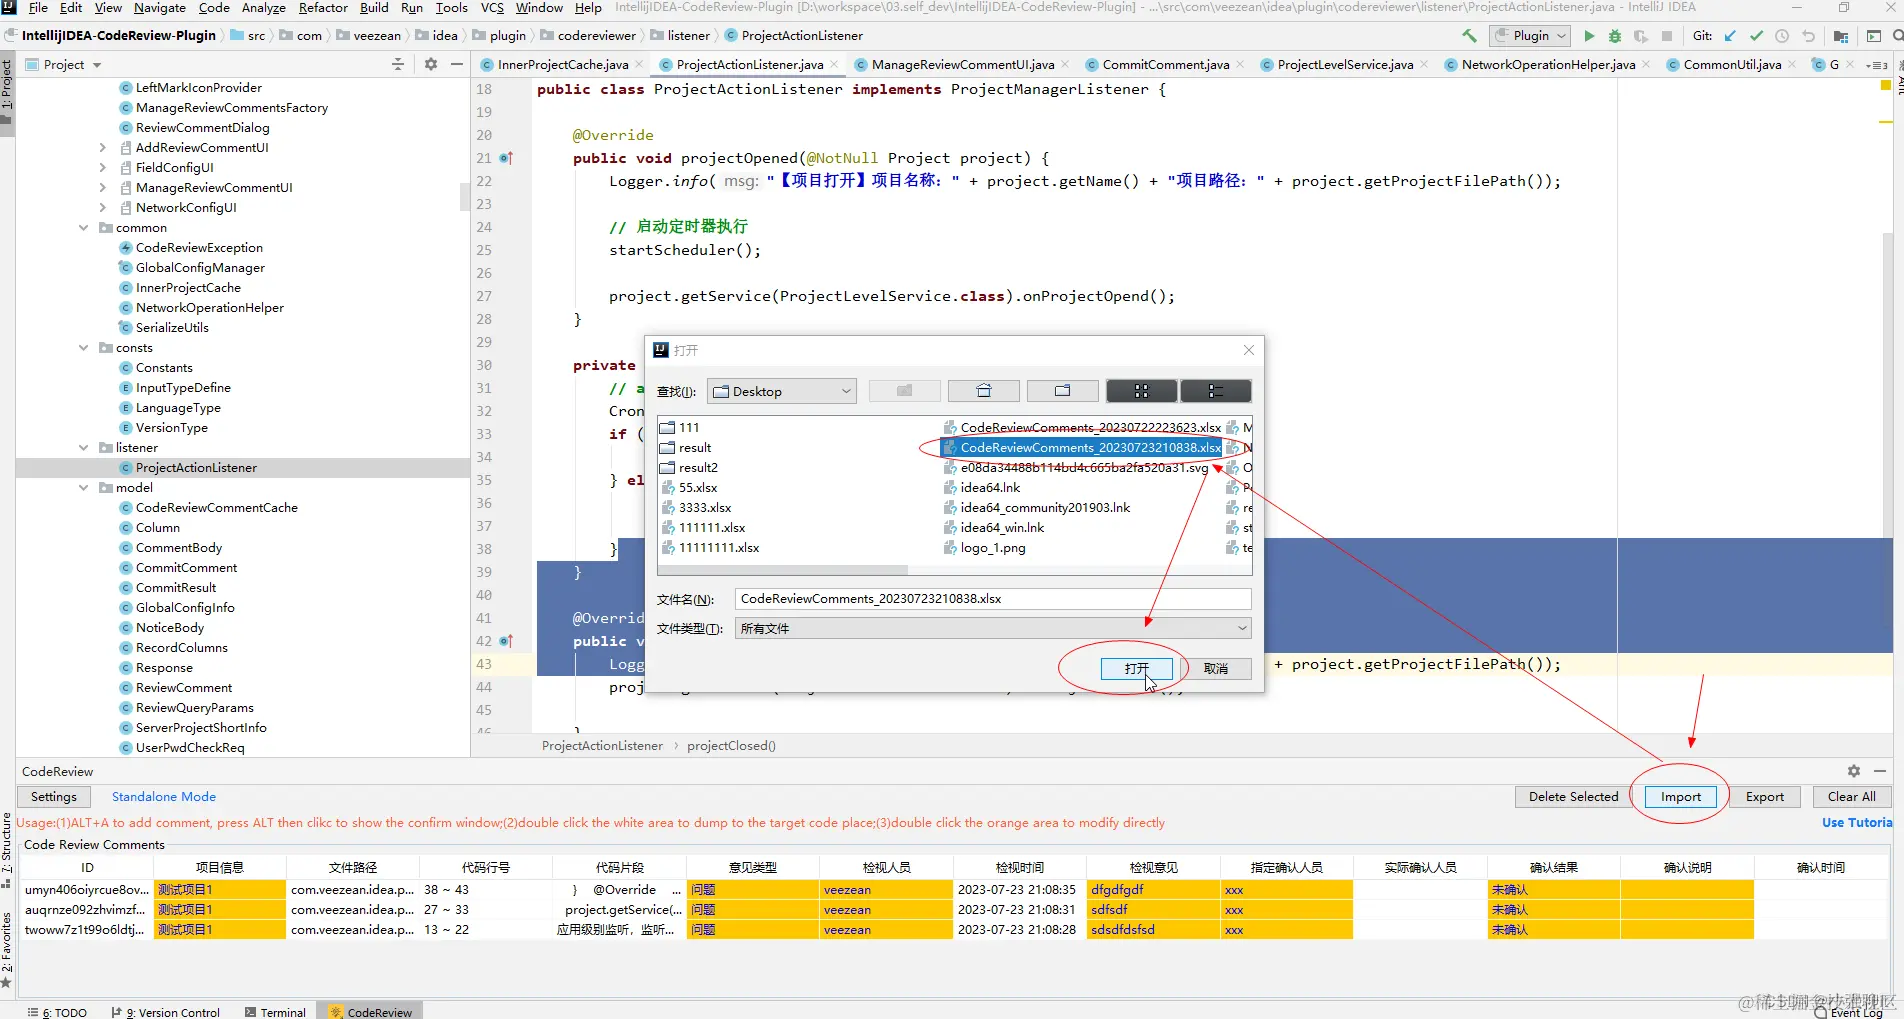Click the Build Project hammer icon

1469,36
